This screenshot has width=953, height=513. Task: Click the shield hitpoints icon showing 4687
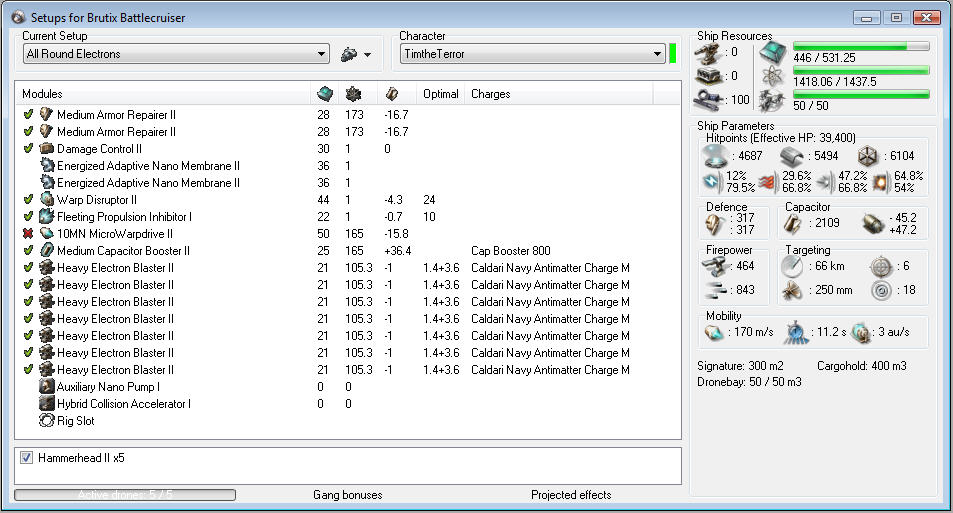(716, 156)
